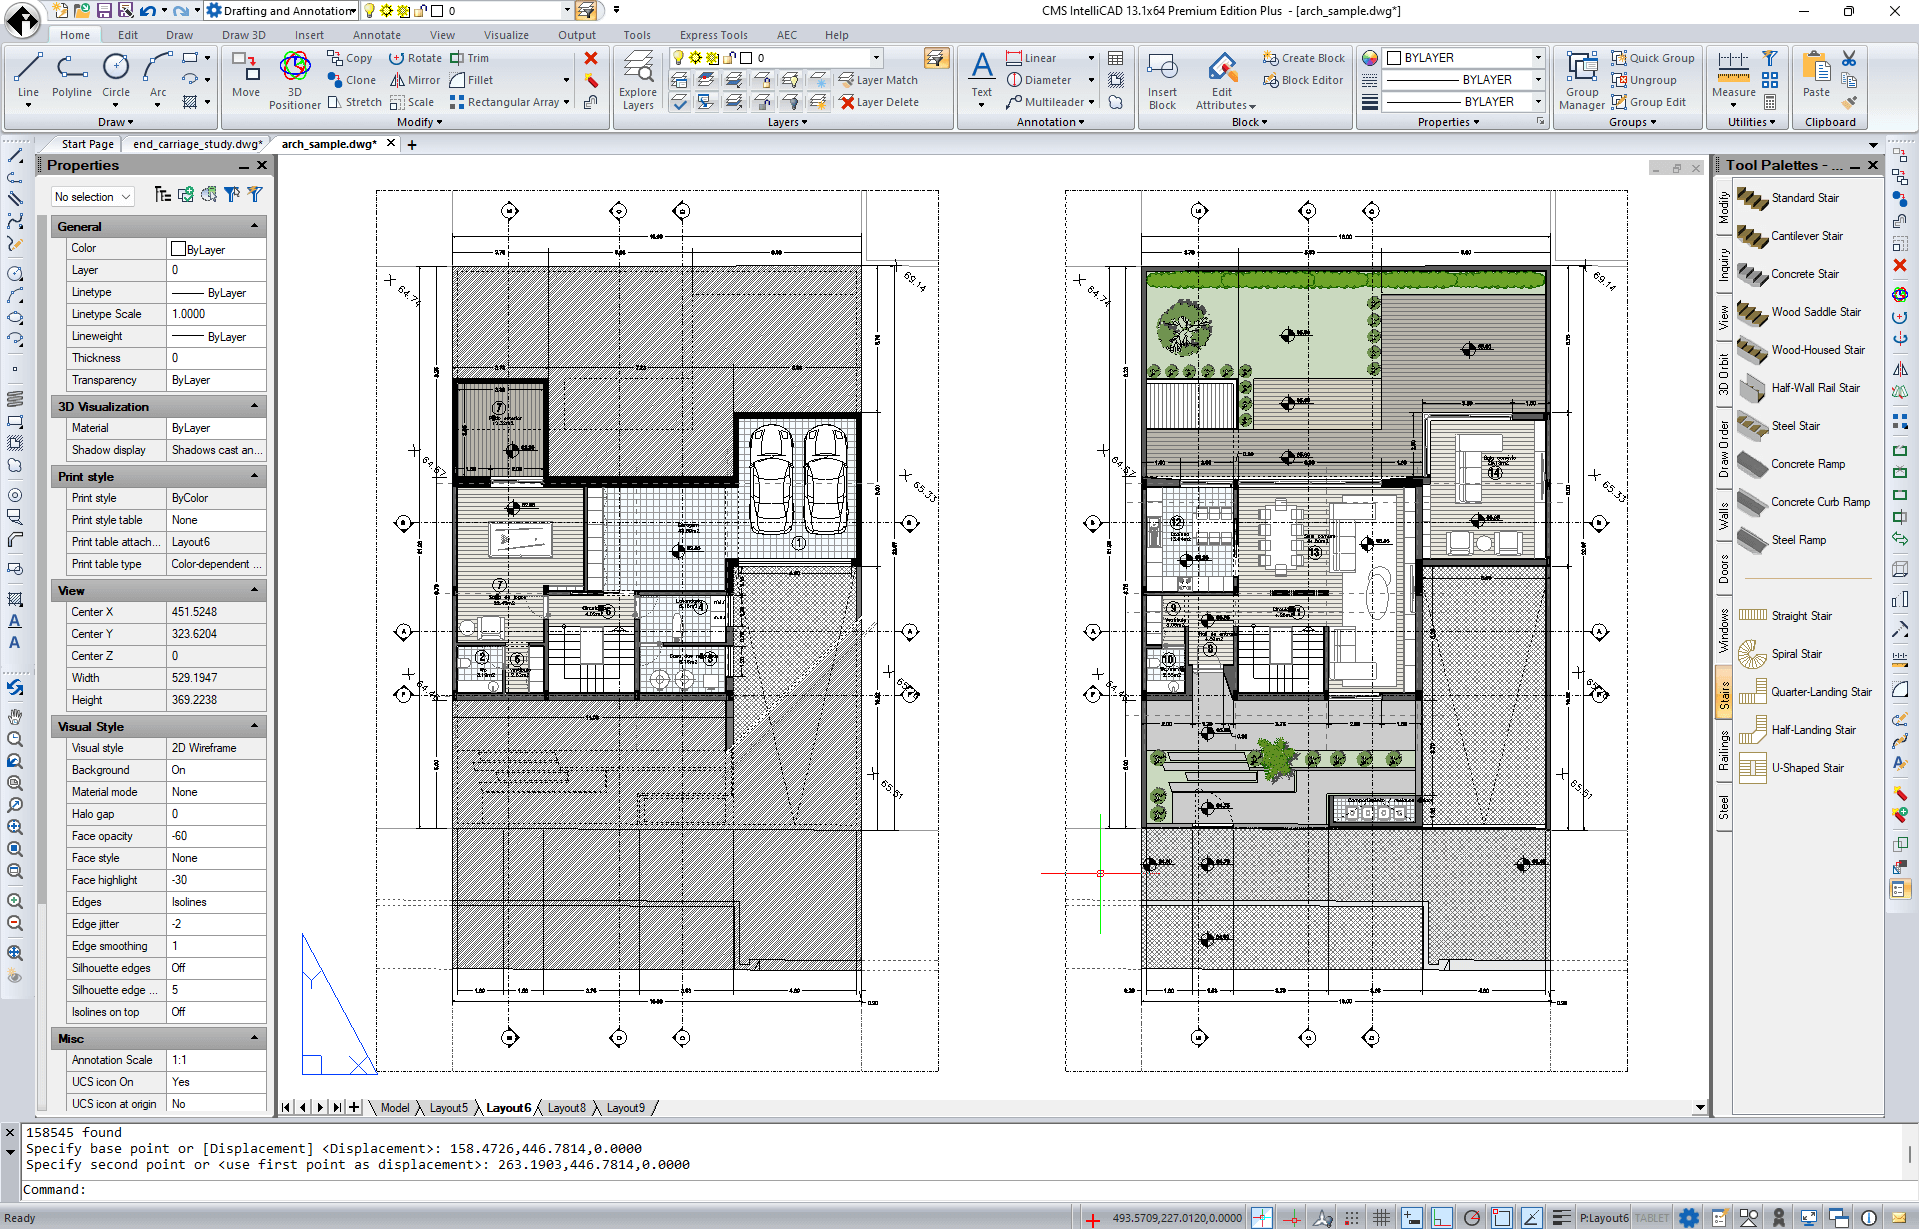
Task: Select the Polyline draw tool
Action: click(71, 76)
